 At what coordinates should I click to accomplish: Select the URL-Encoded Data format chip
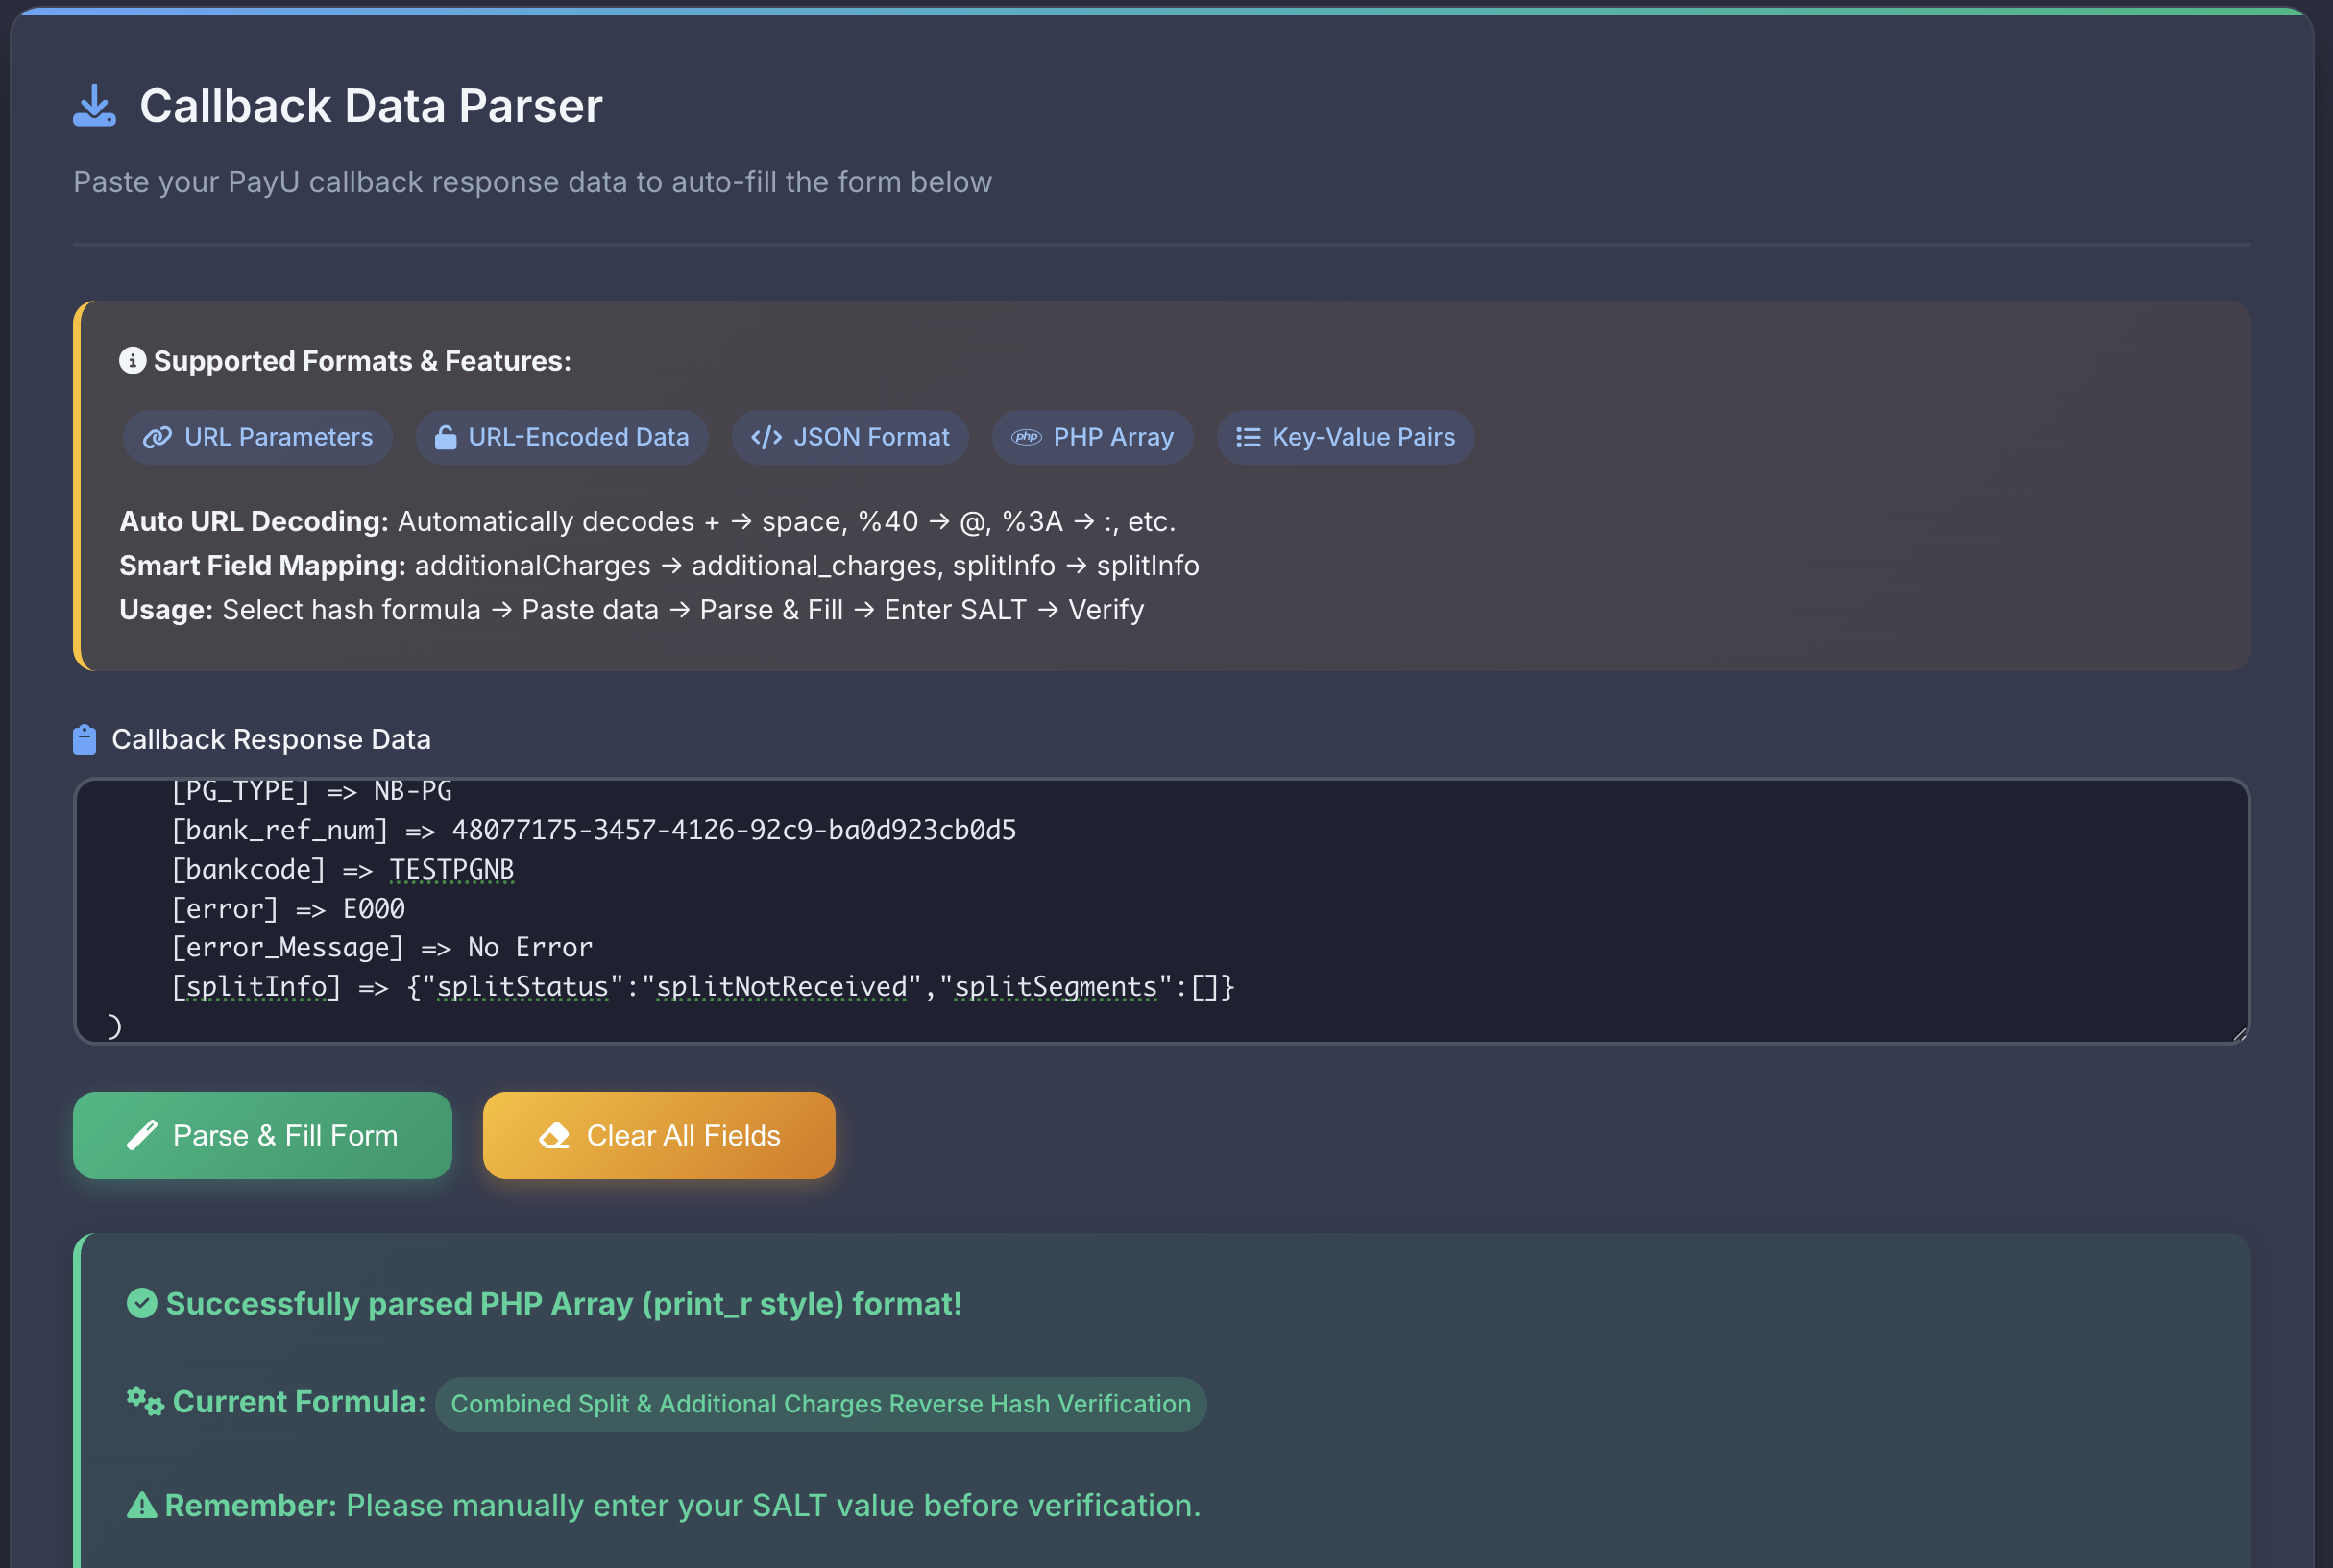[x=562, y=437]
